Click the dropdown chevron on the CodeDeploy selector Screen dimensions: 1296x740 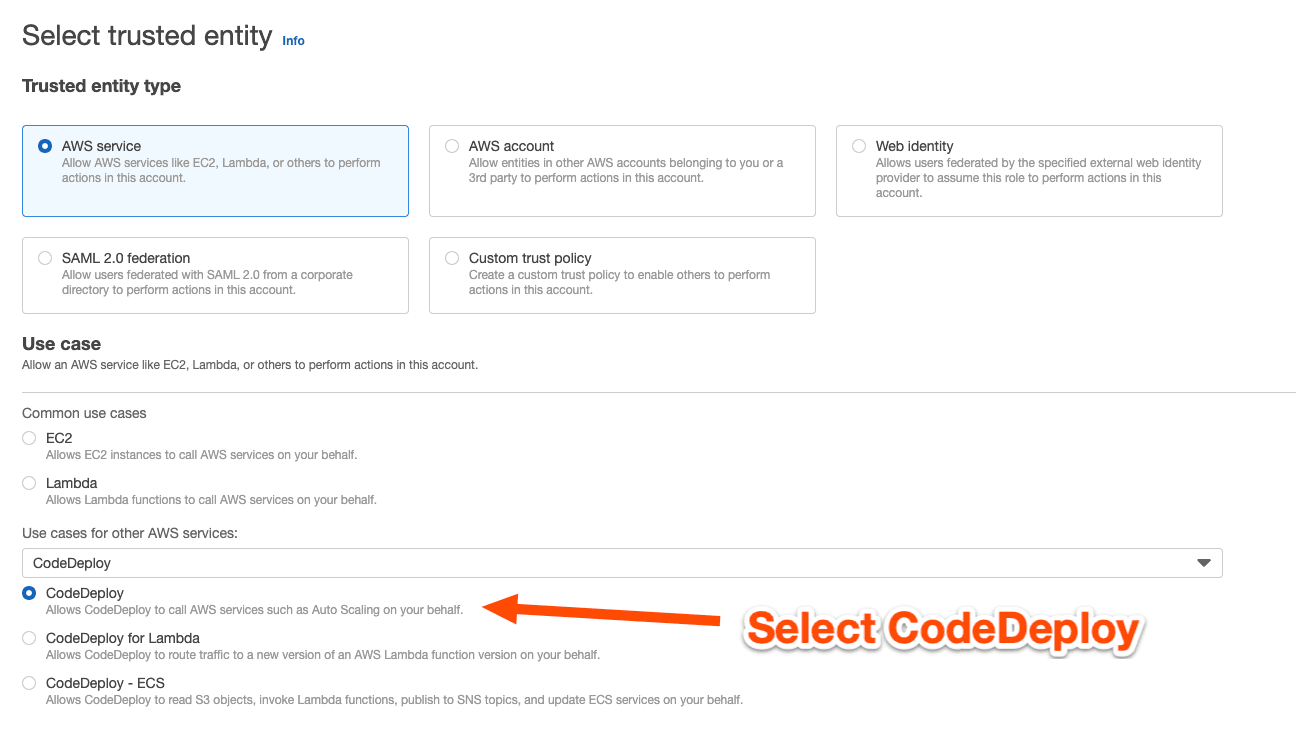point(1202,562)
